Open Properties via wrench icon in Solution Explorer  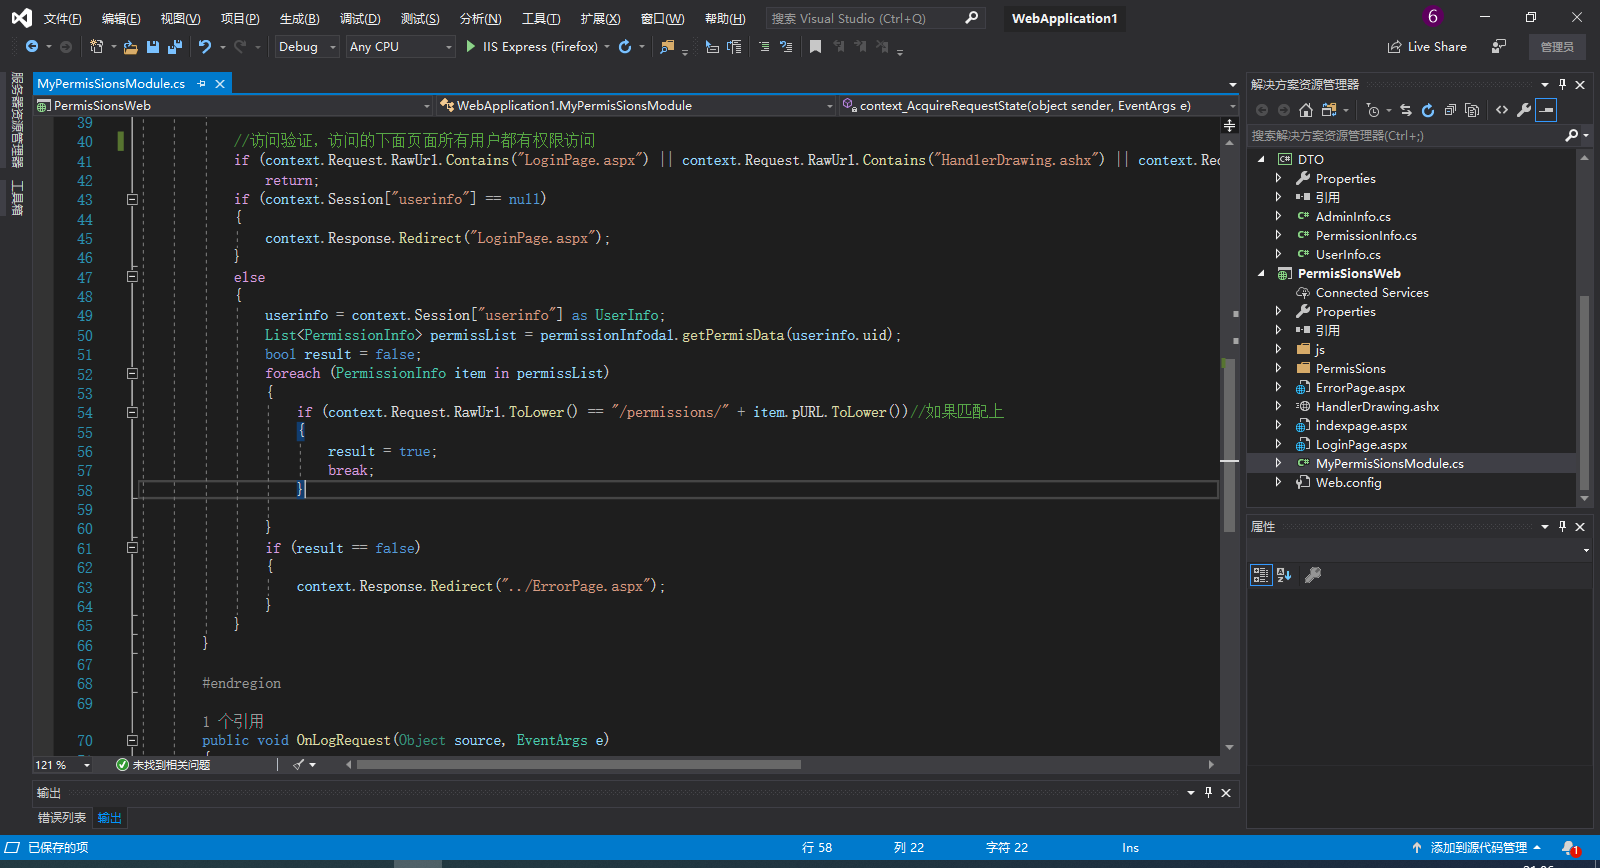(1524, 110)
